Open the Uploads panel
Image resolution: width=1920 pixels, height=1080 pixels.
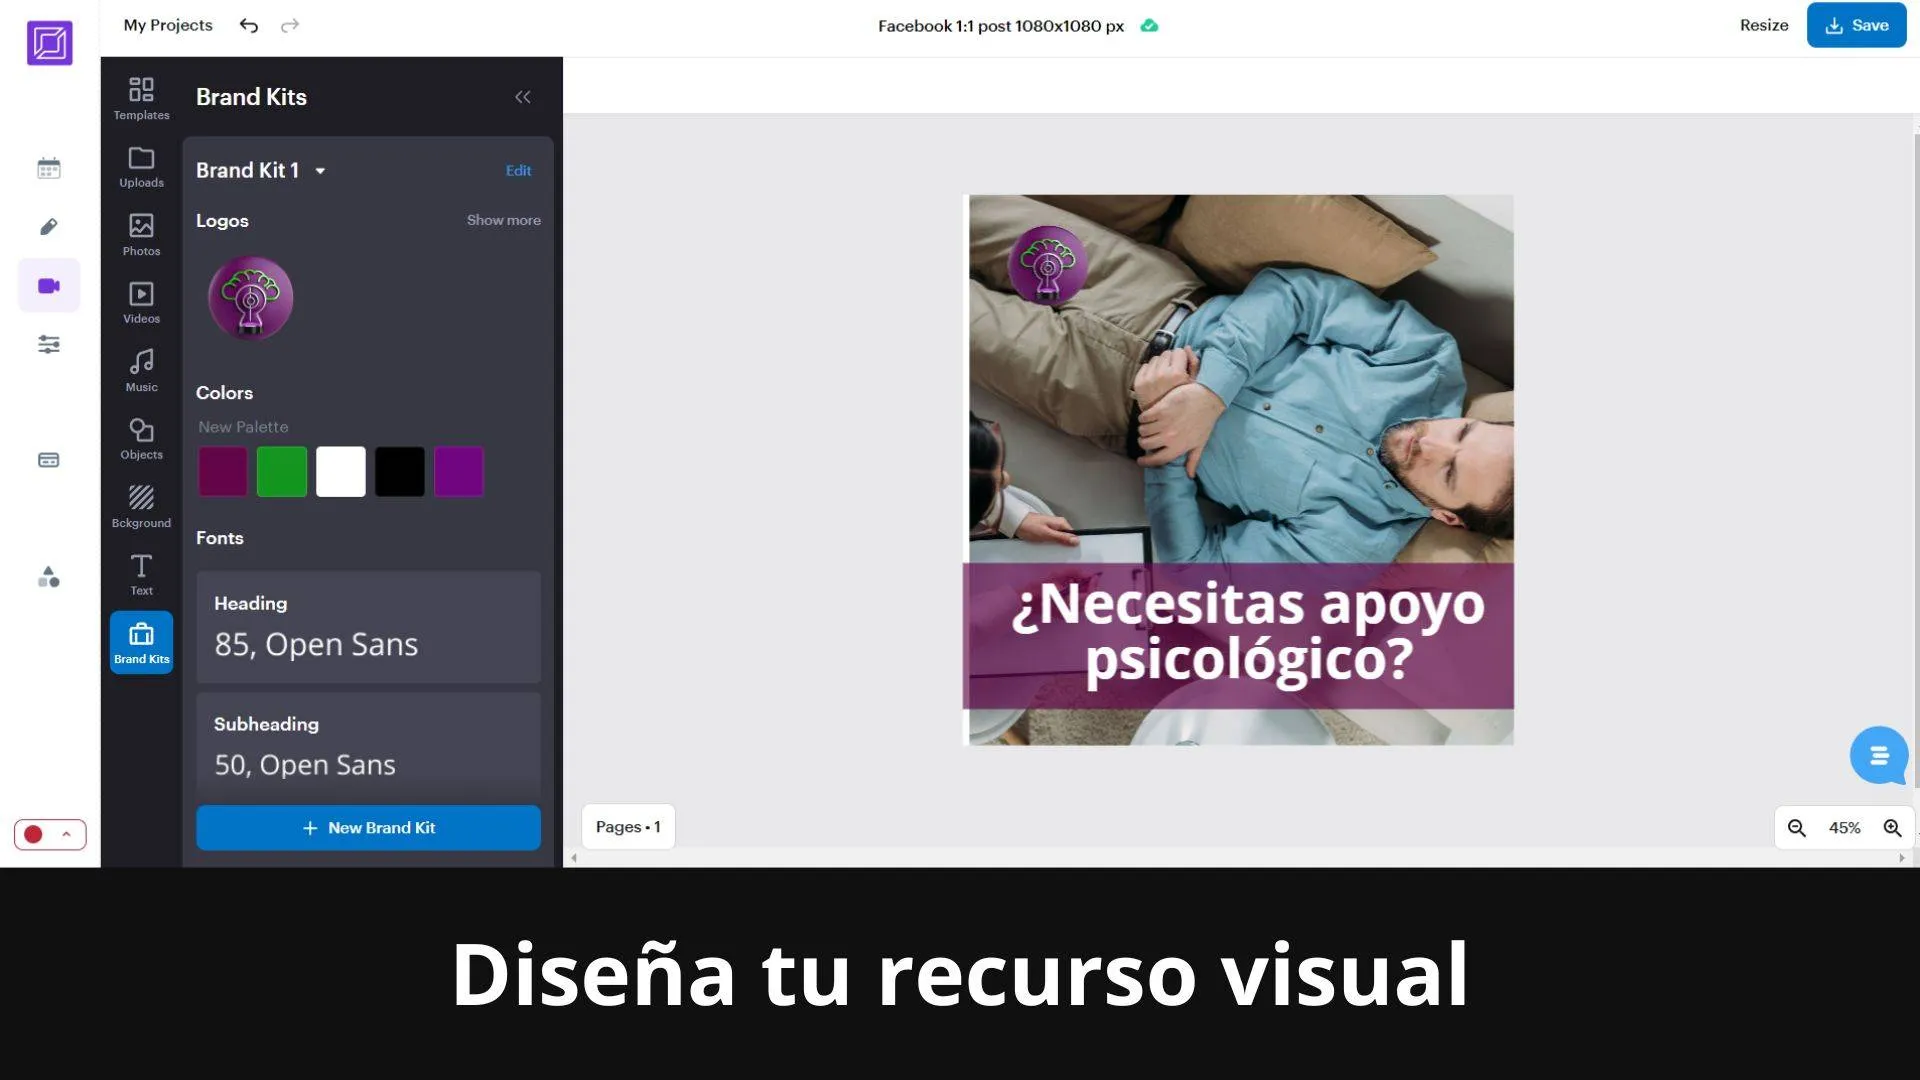(x=141, y=165)
